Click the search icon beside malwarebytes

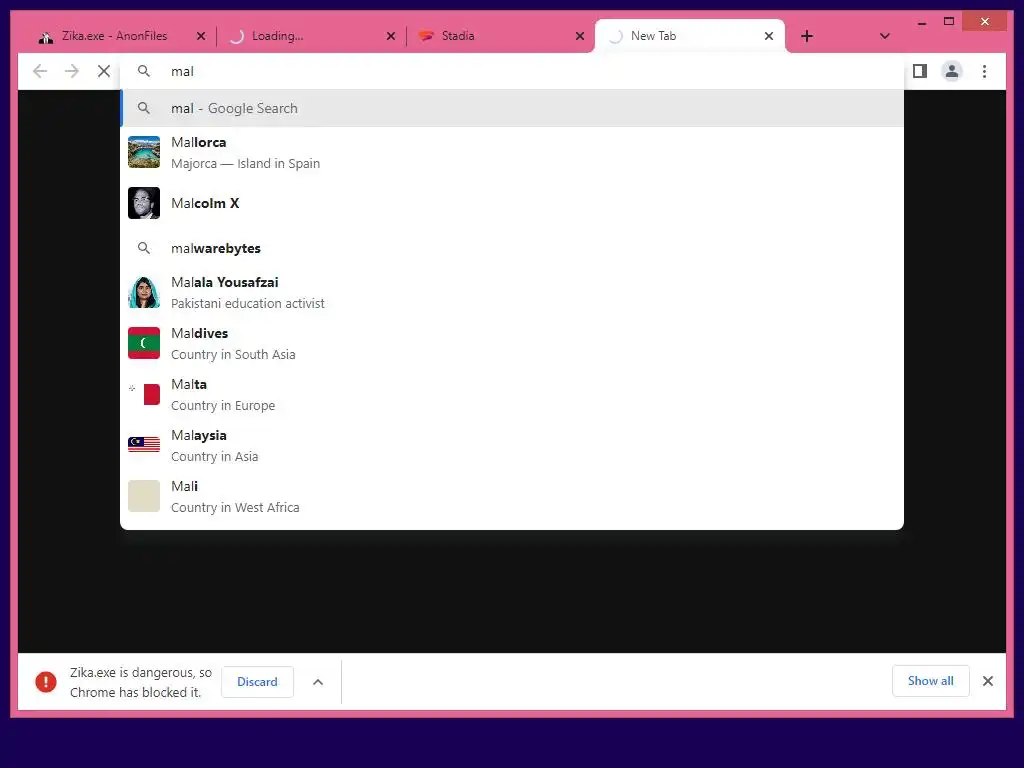[144, 248]
